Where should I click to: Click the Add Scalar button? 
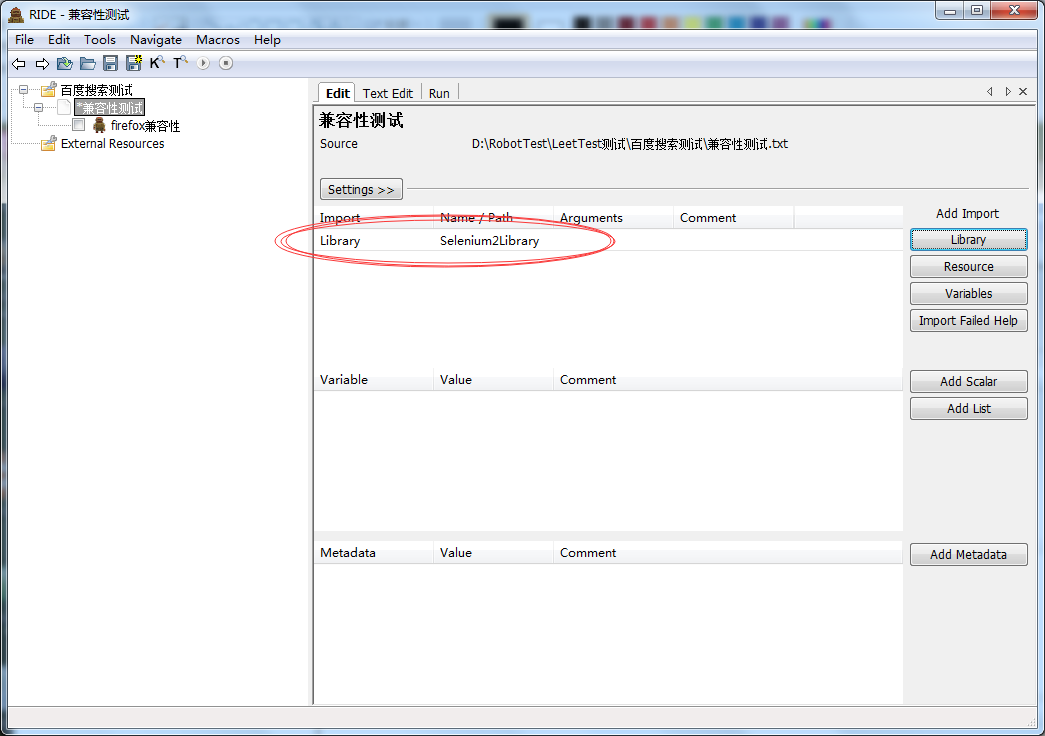pyautogui.click(x=968, y=381)
